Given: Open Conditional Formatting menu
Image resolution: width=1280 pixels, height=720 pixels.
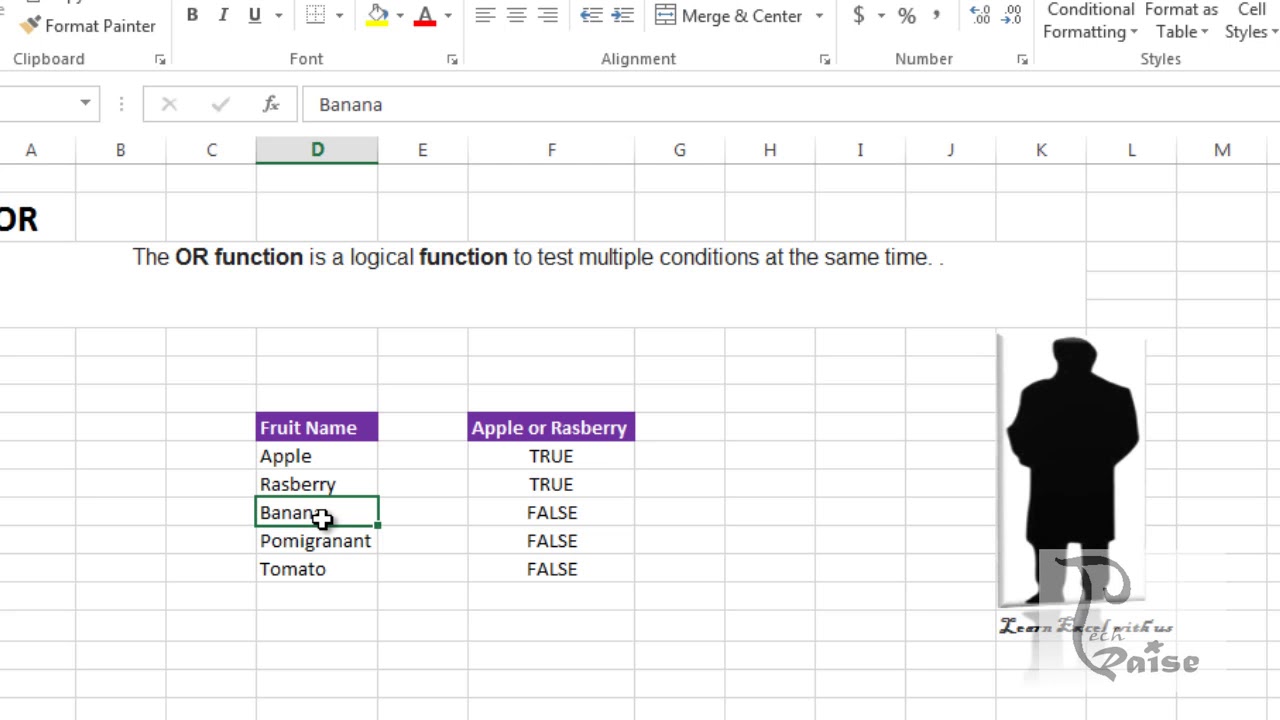Looking at the screenshot, I should tap(1090, 20).
